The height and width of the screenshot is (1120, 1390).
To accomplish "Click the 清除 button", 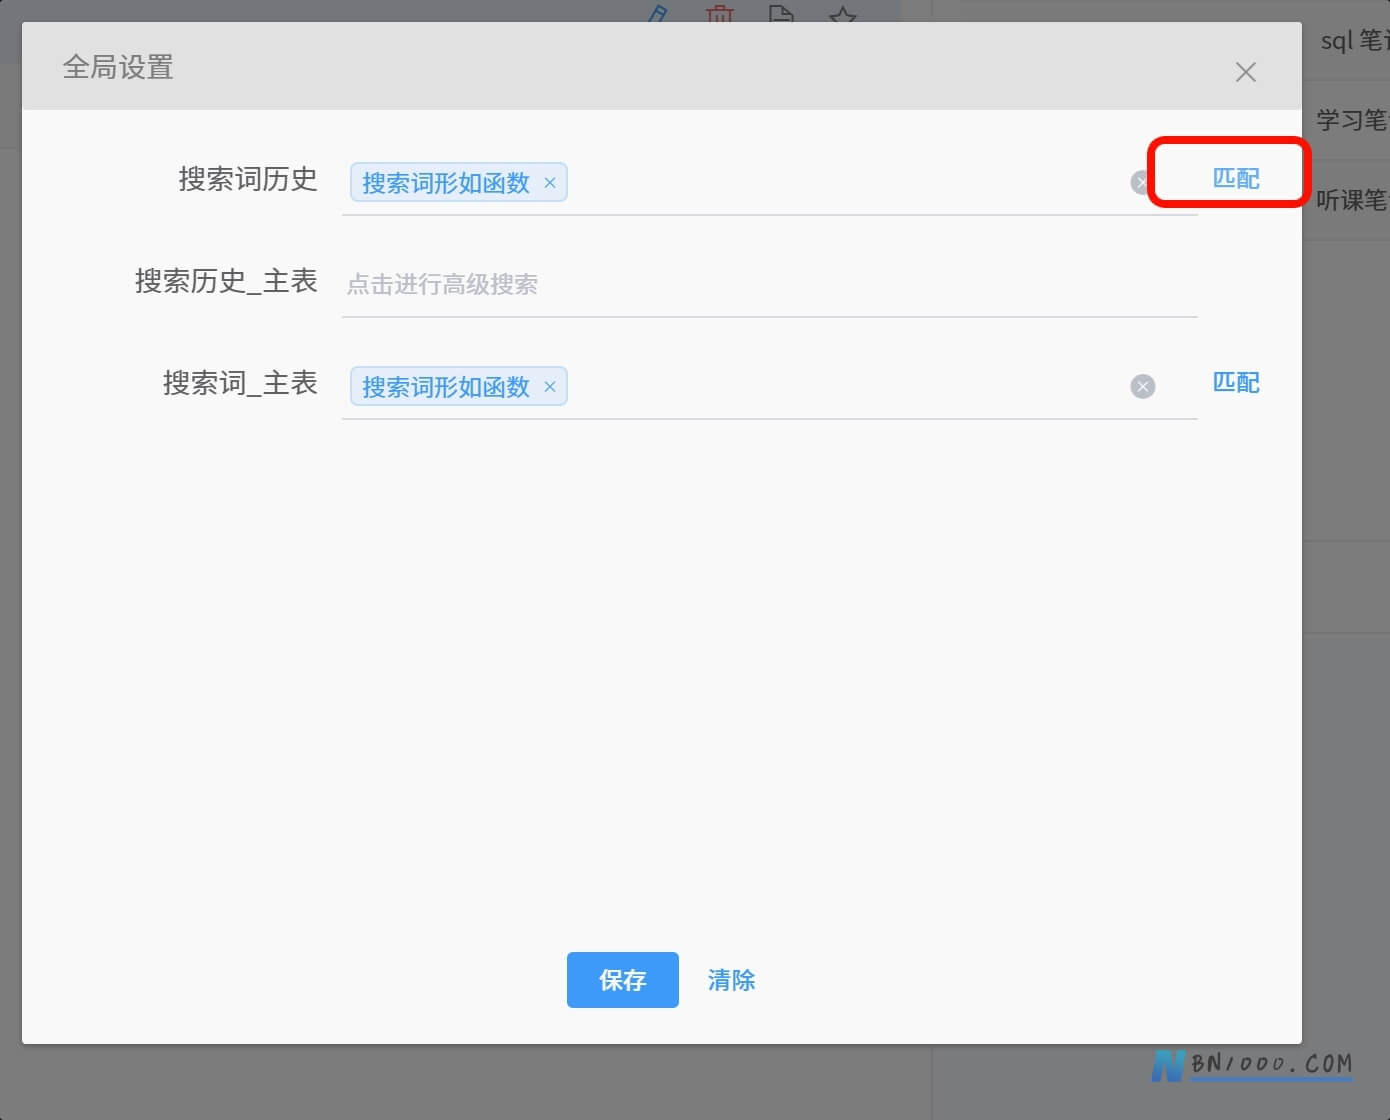I will coord(731,980).
